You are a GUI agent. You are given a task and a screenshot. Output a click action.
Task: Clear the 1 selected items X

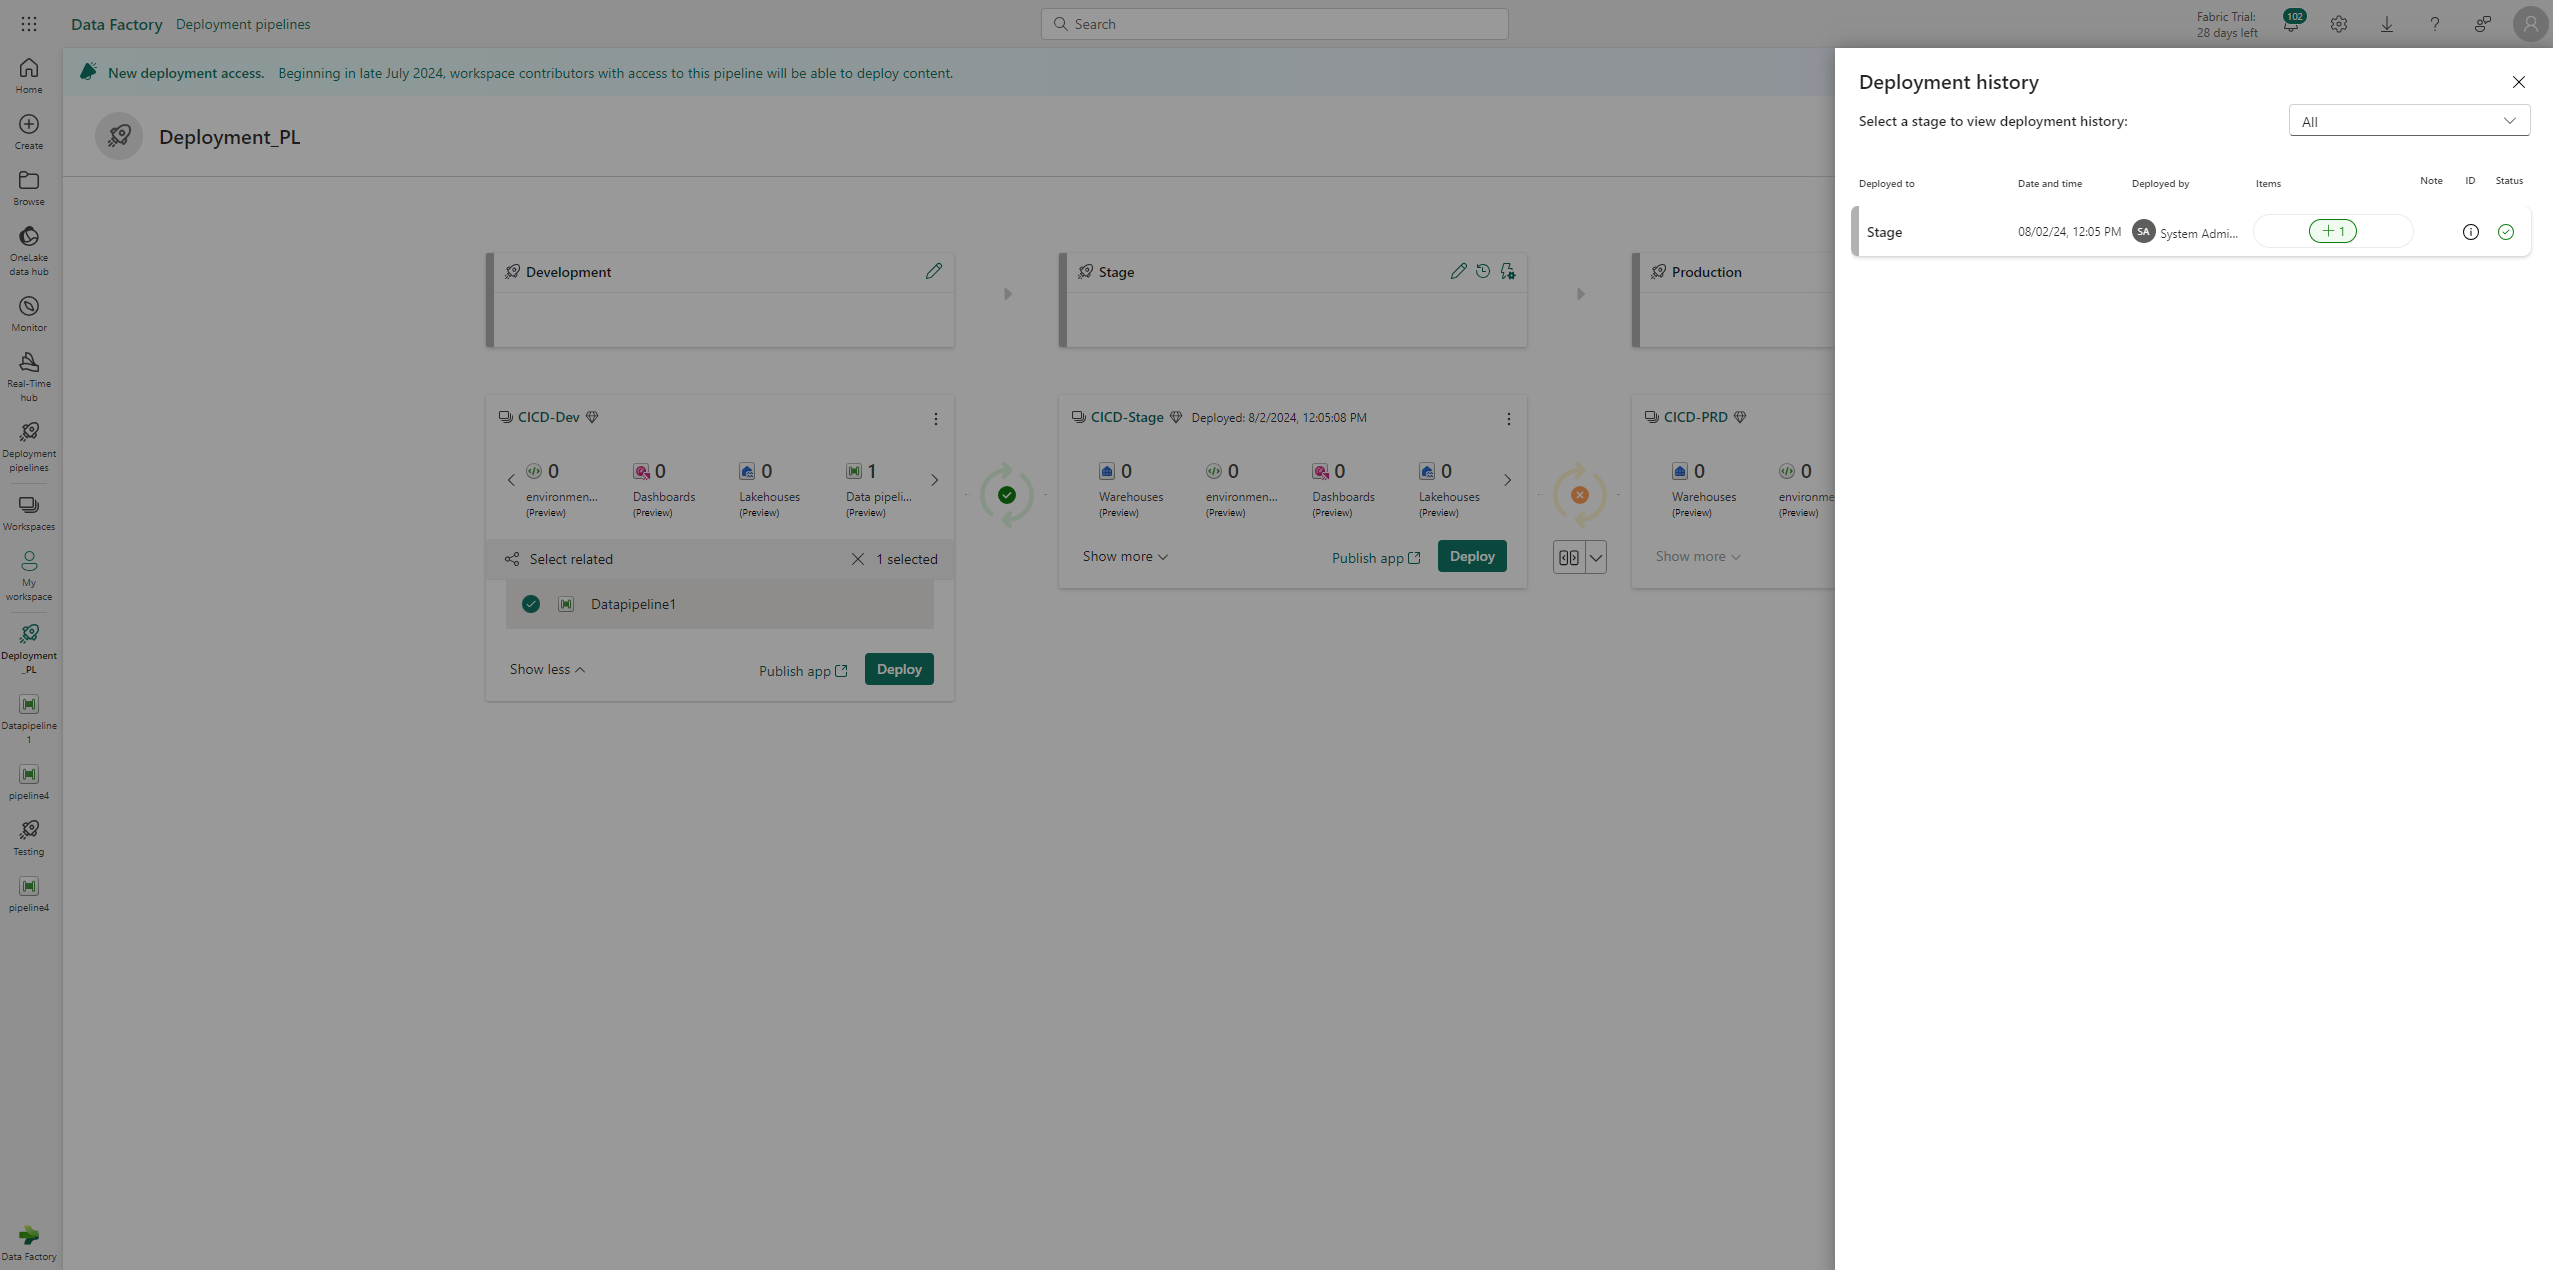point(858,559)
